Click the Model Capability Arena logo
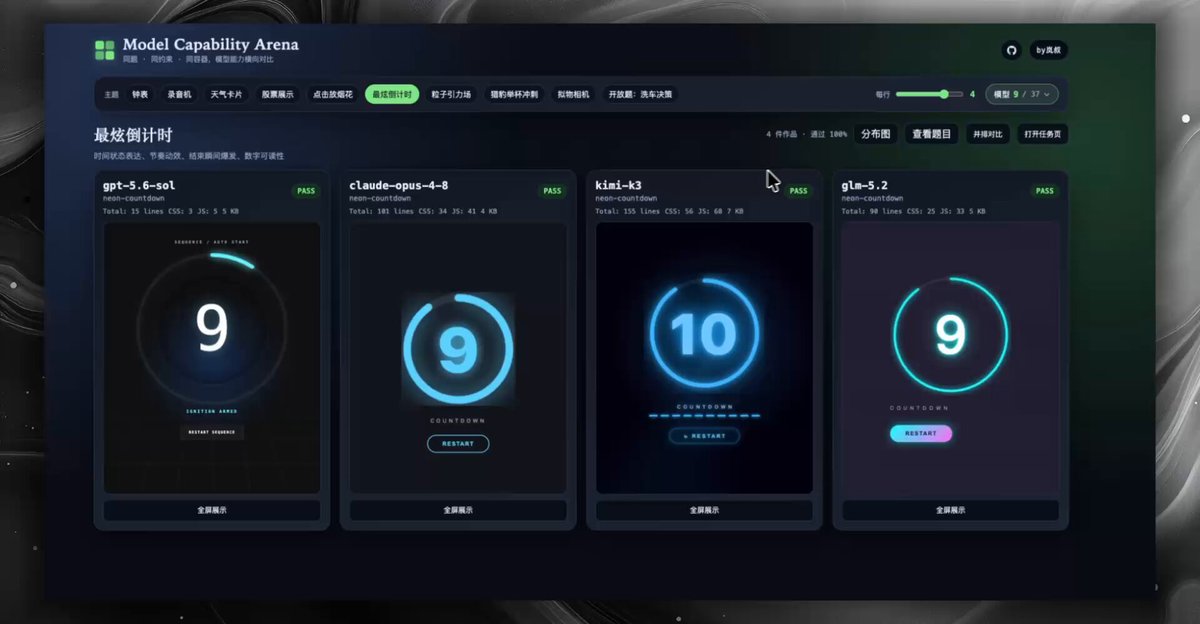1200x624 pixels. 105,50
